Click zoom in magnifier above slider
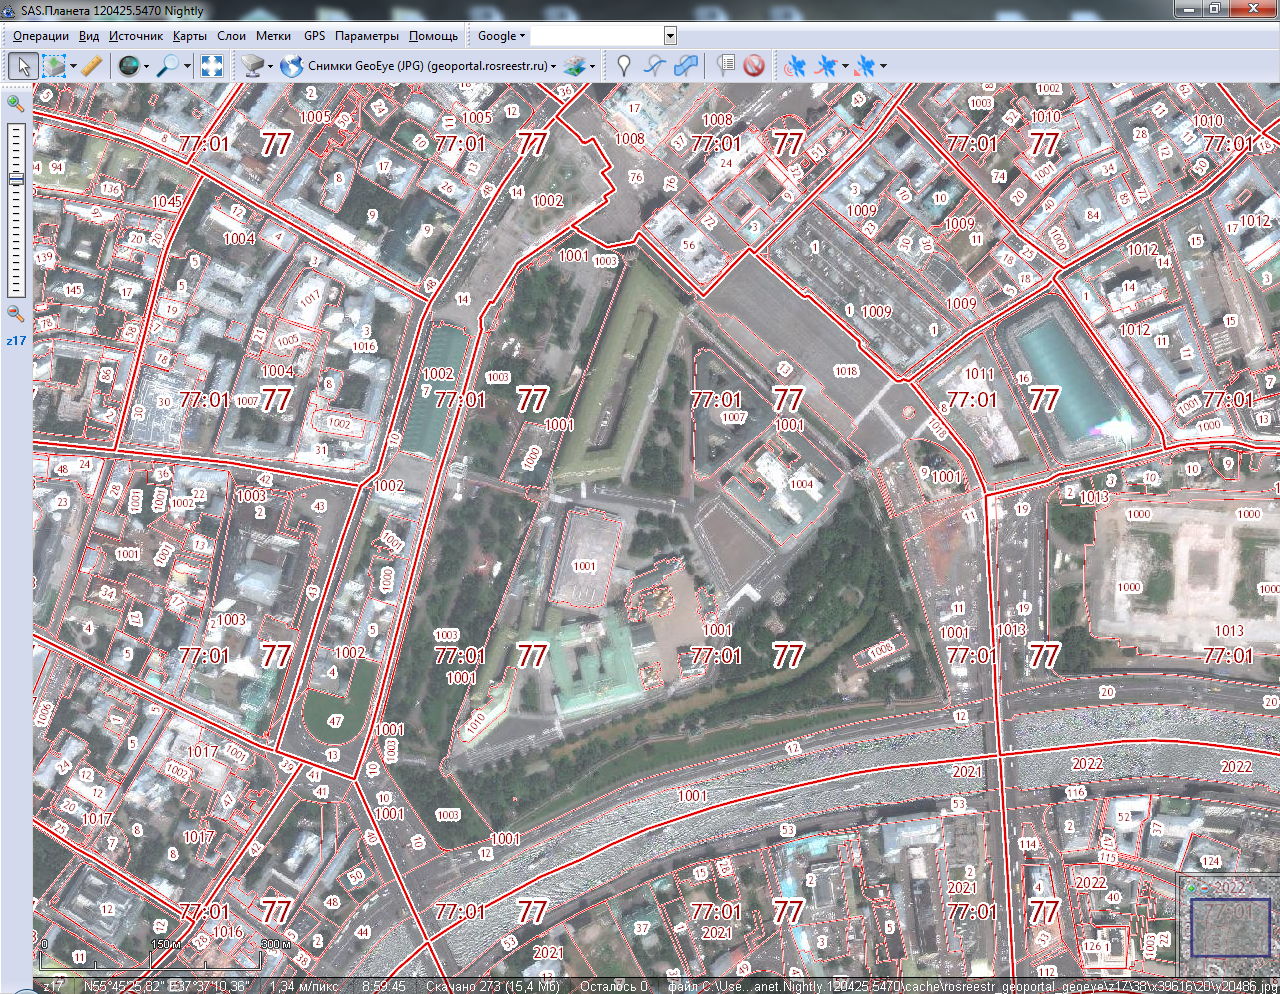 (x=15, y=103)
